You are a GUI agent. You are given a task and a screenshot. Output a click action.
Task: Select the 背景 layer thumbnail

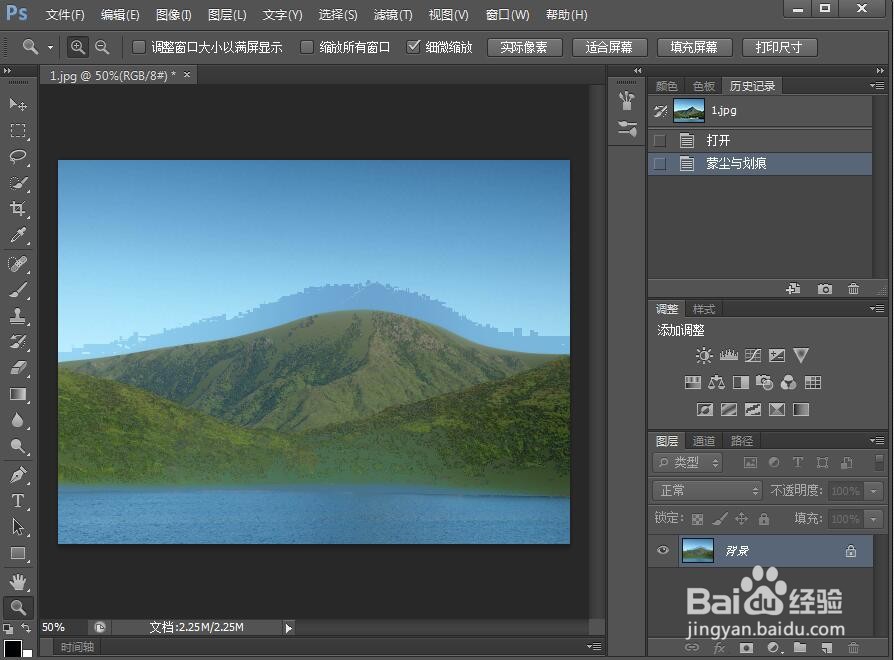click(x=698, y=551)
